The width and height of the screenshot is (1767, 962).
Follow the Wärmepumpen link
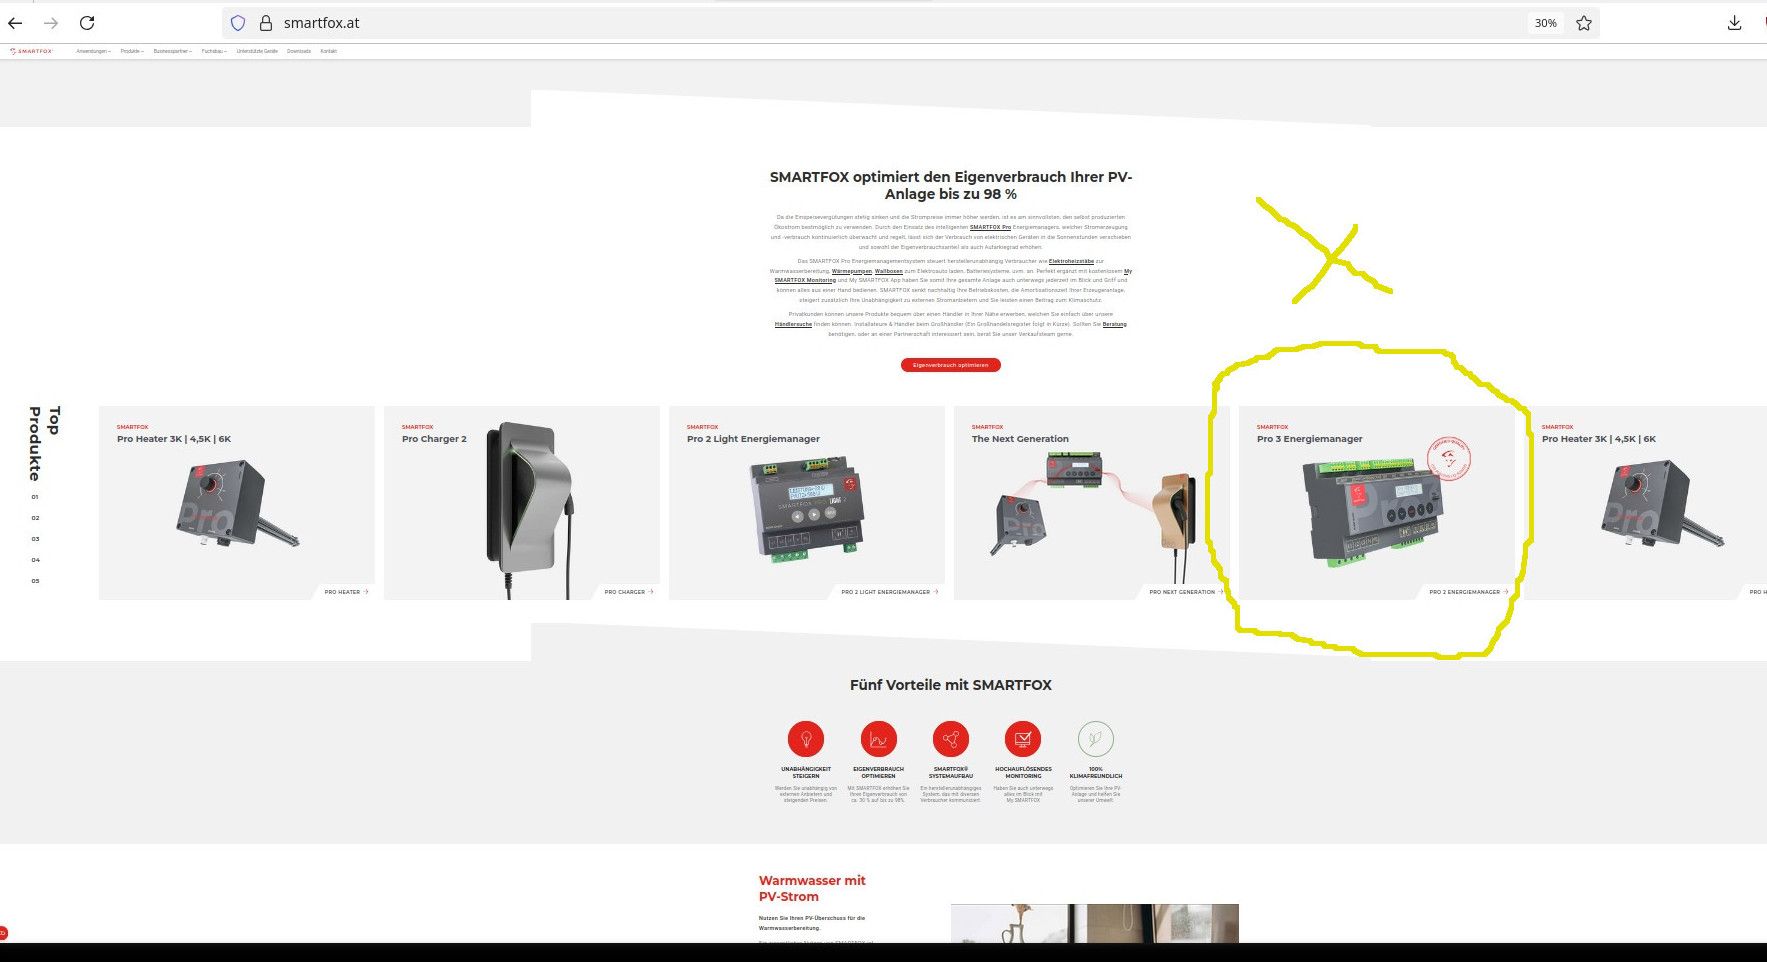point(852,271)
